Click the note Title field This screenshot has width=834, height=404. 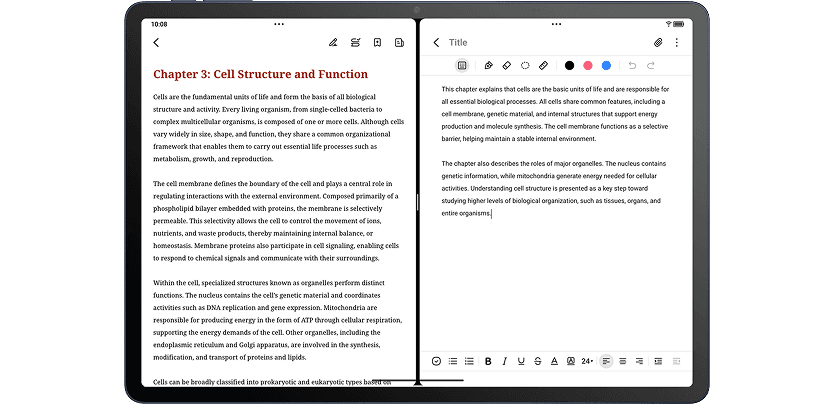pyautogui.click(x=458, y=43)
